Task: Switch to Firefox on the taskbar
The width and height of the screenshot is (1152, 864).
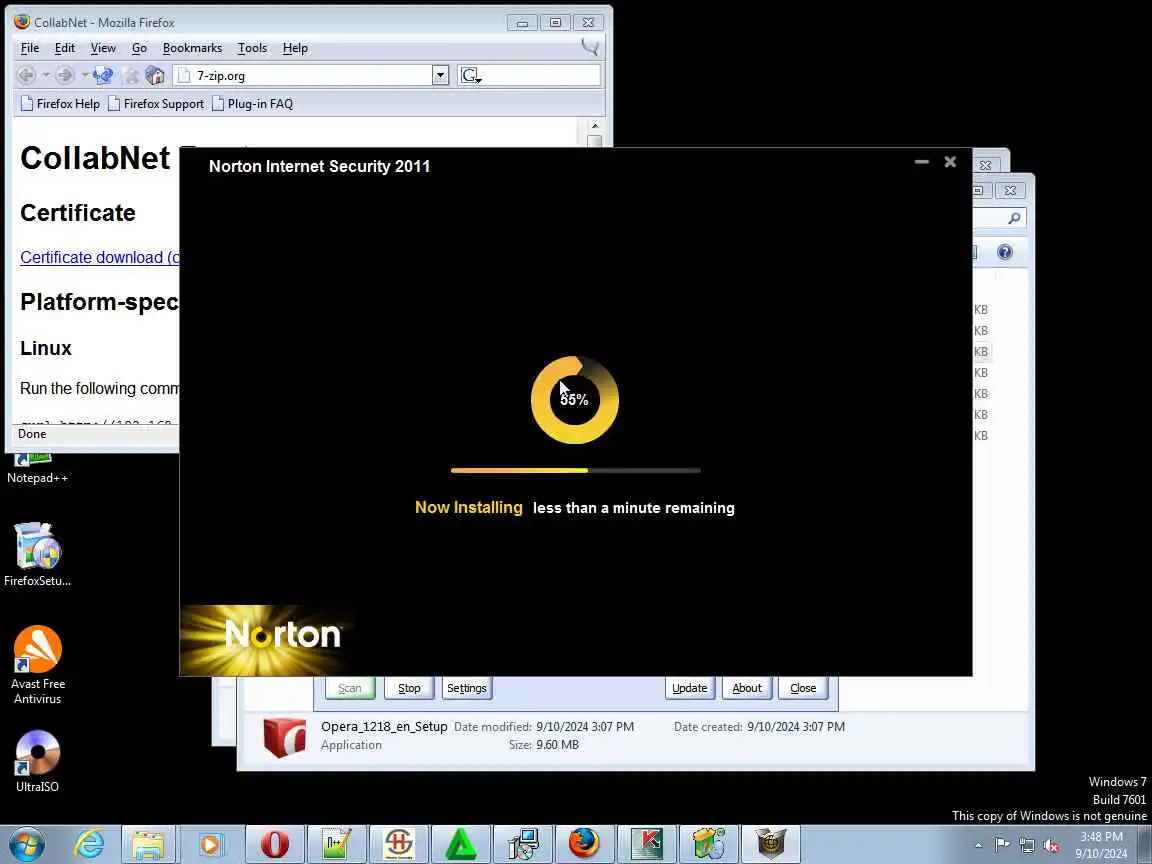Action: (x=584, y=844)
